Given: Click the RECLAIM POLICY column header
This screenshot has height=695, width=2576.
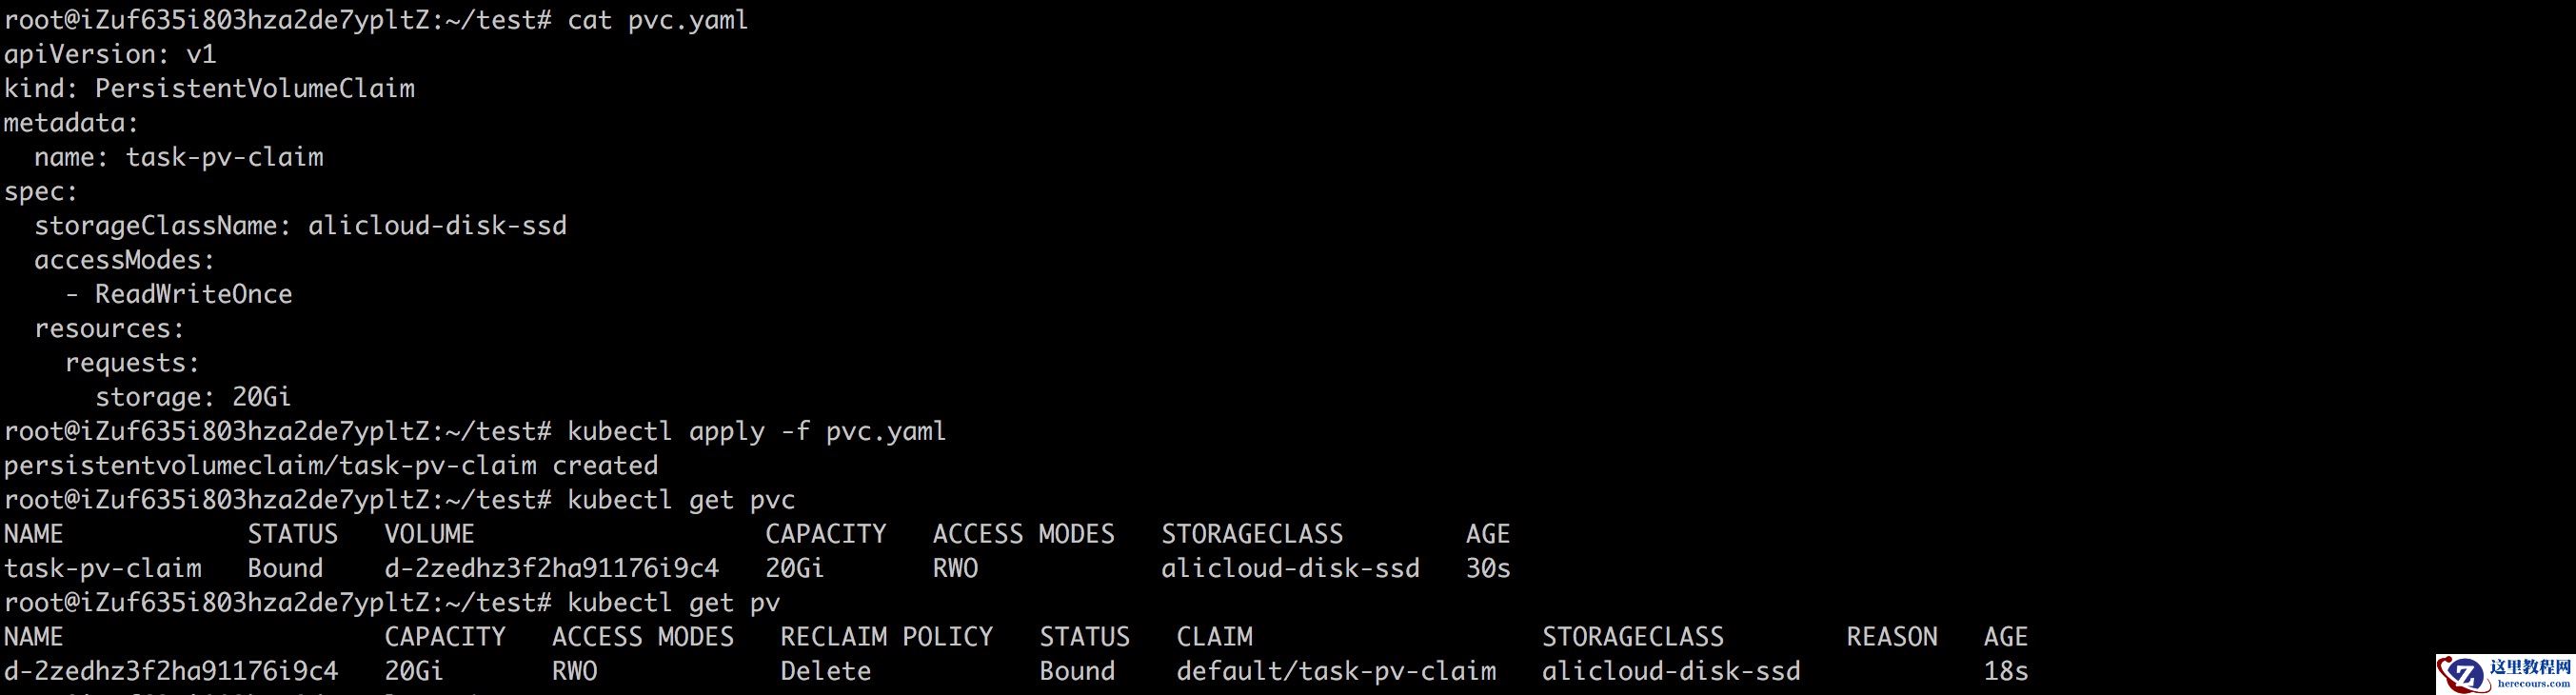Looking at the screenshot, I should click(886, 637).
